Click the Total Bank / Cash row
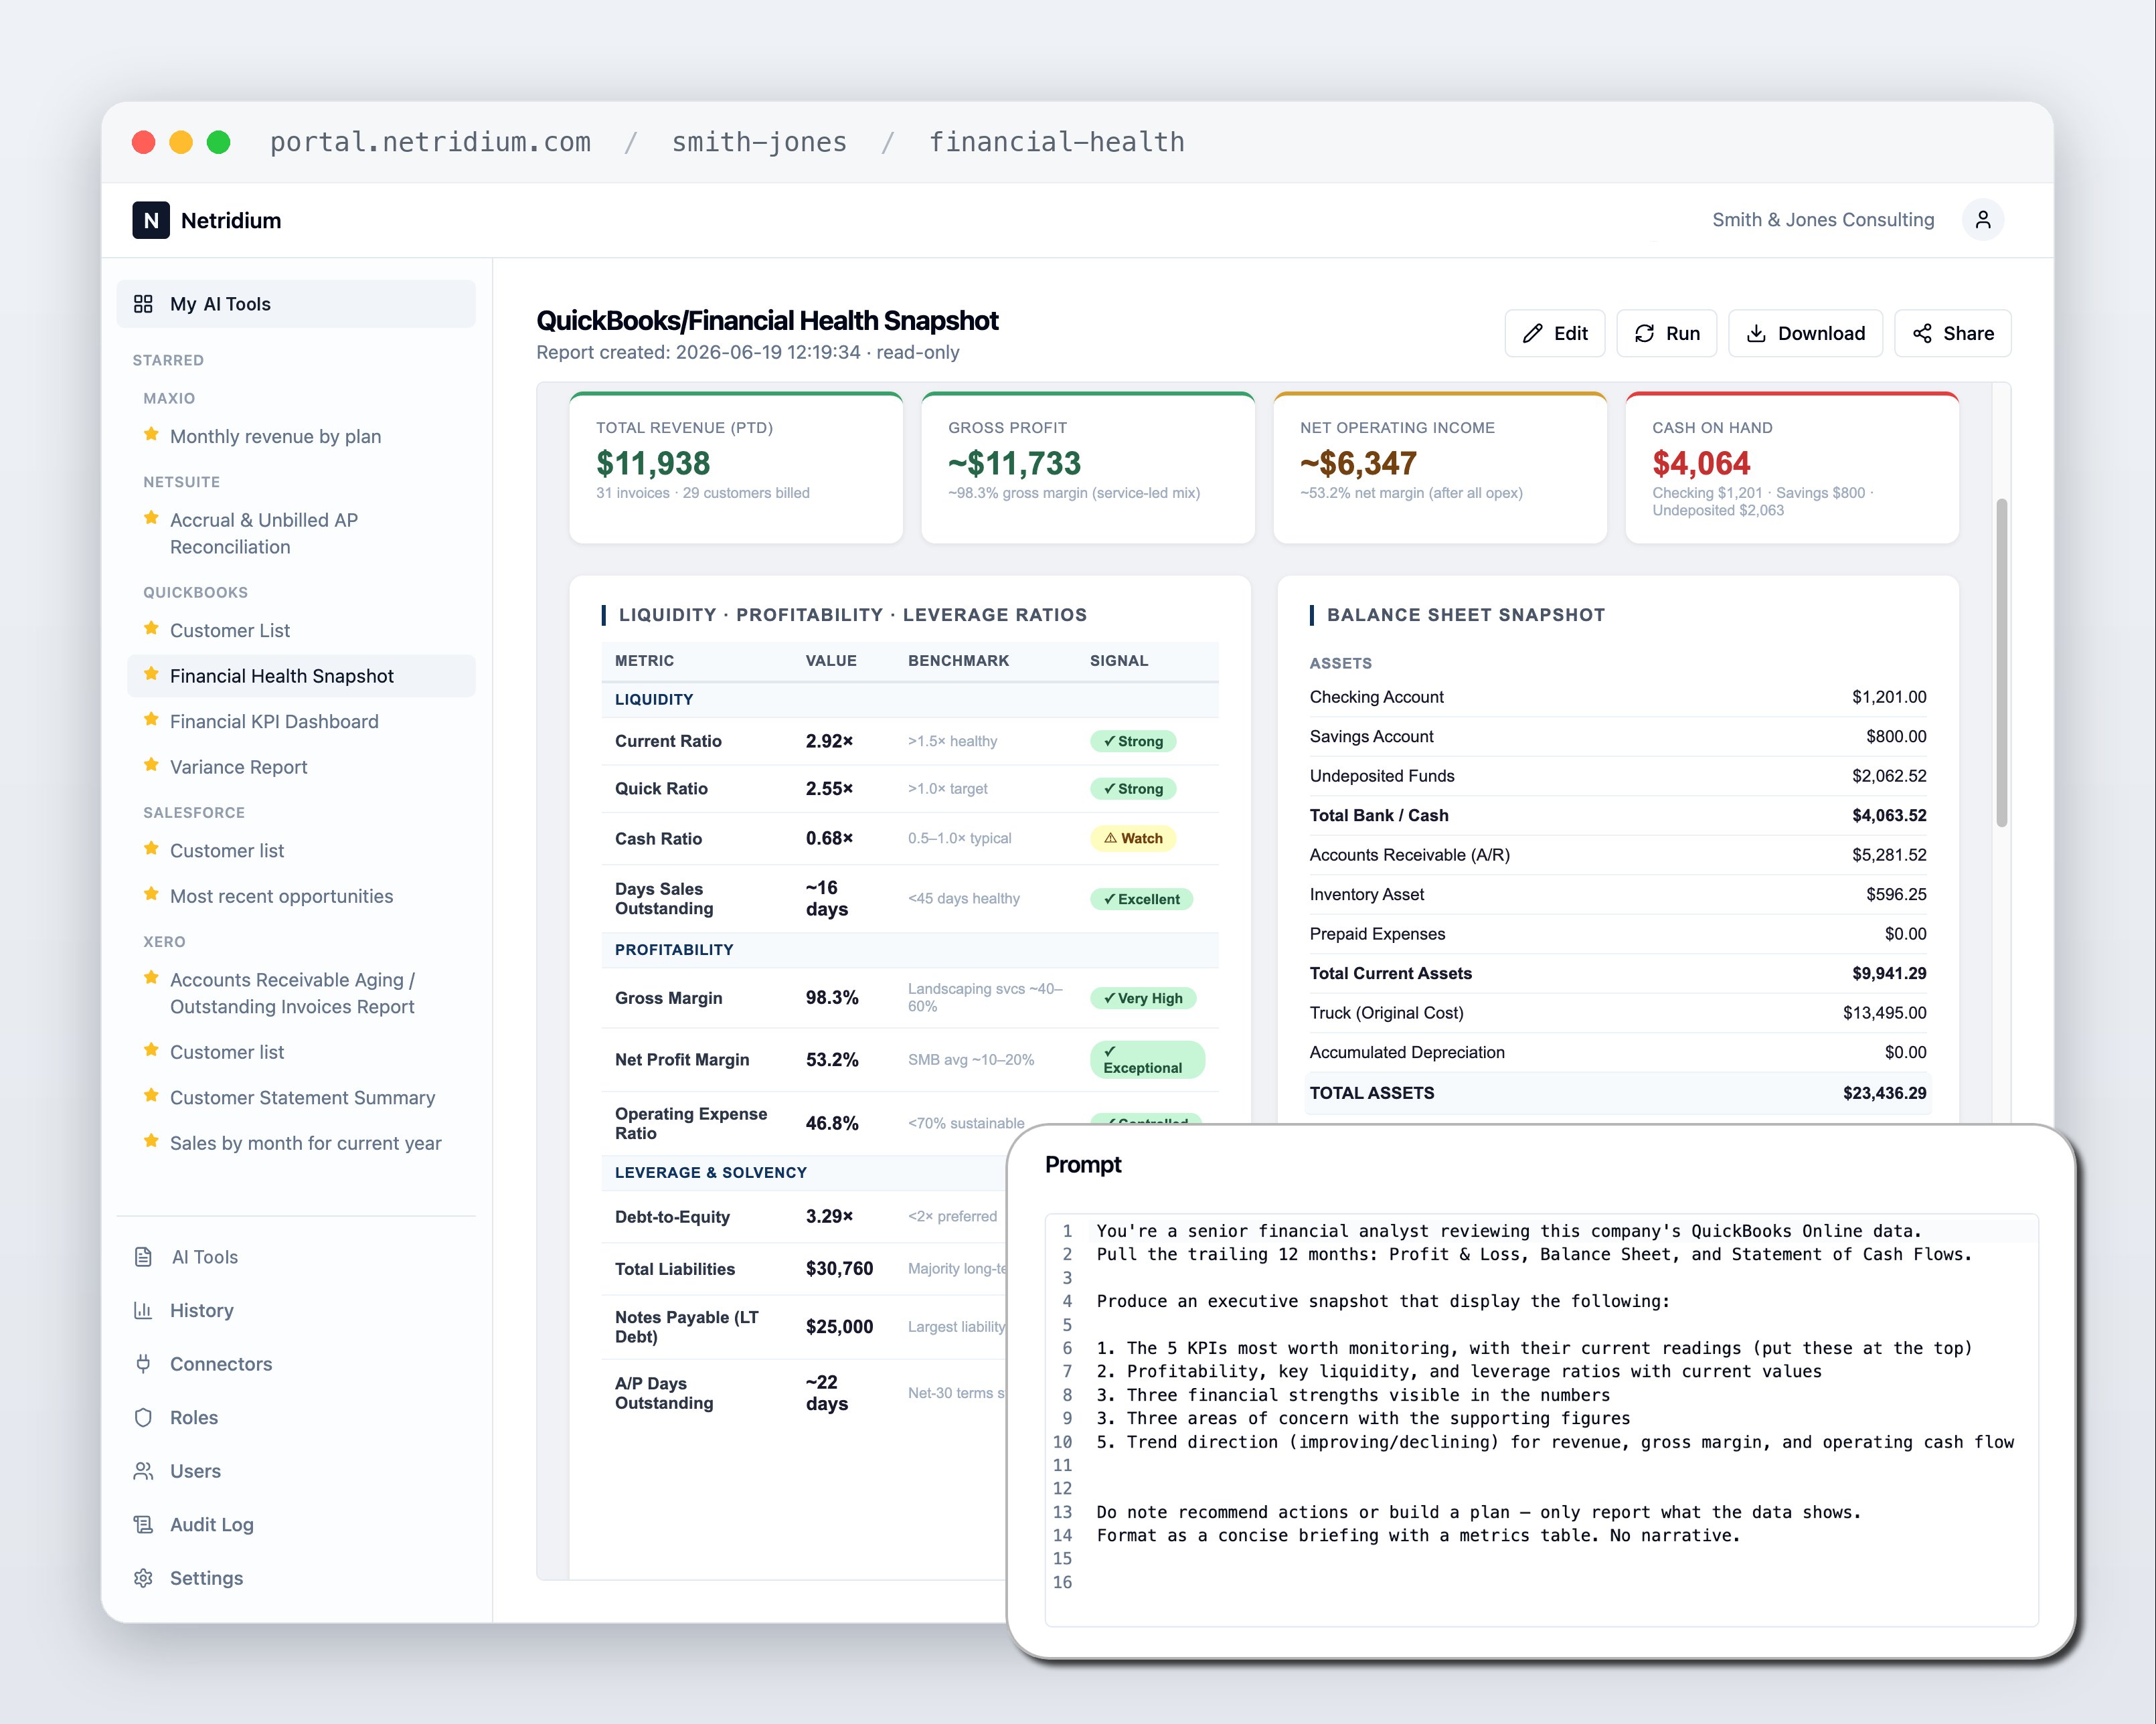This screenshot has height=1724, width=2156. click(x=1617, y=815)
